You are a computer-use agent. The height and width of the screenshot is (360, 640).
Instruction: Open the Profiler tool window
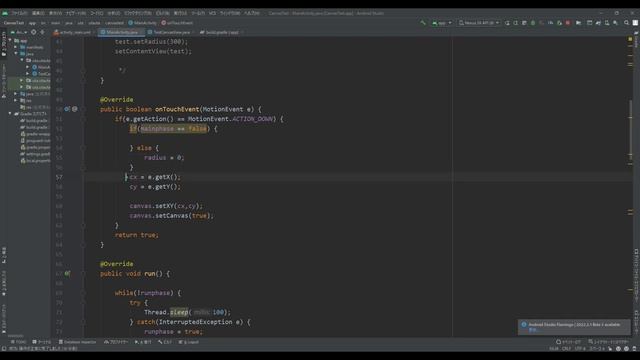[x=116, y=342]
